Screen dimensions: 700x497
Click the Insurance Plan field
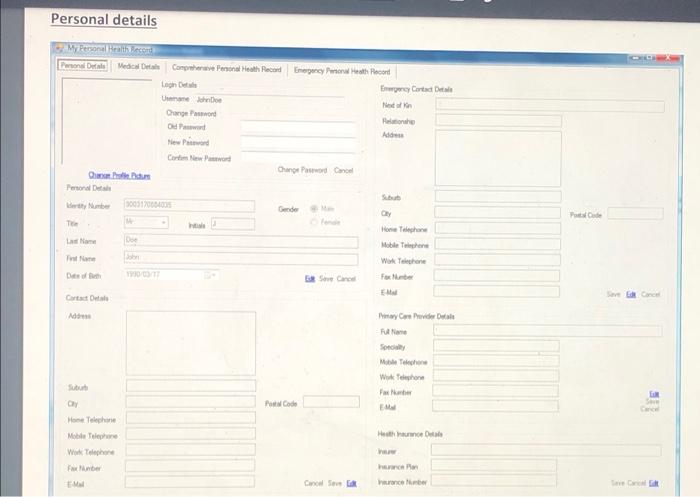(x=494, y=466)
